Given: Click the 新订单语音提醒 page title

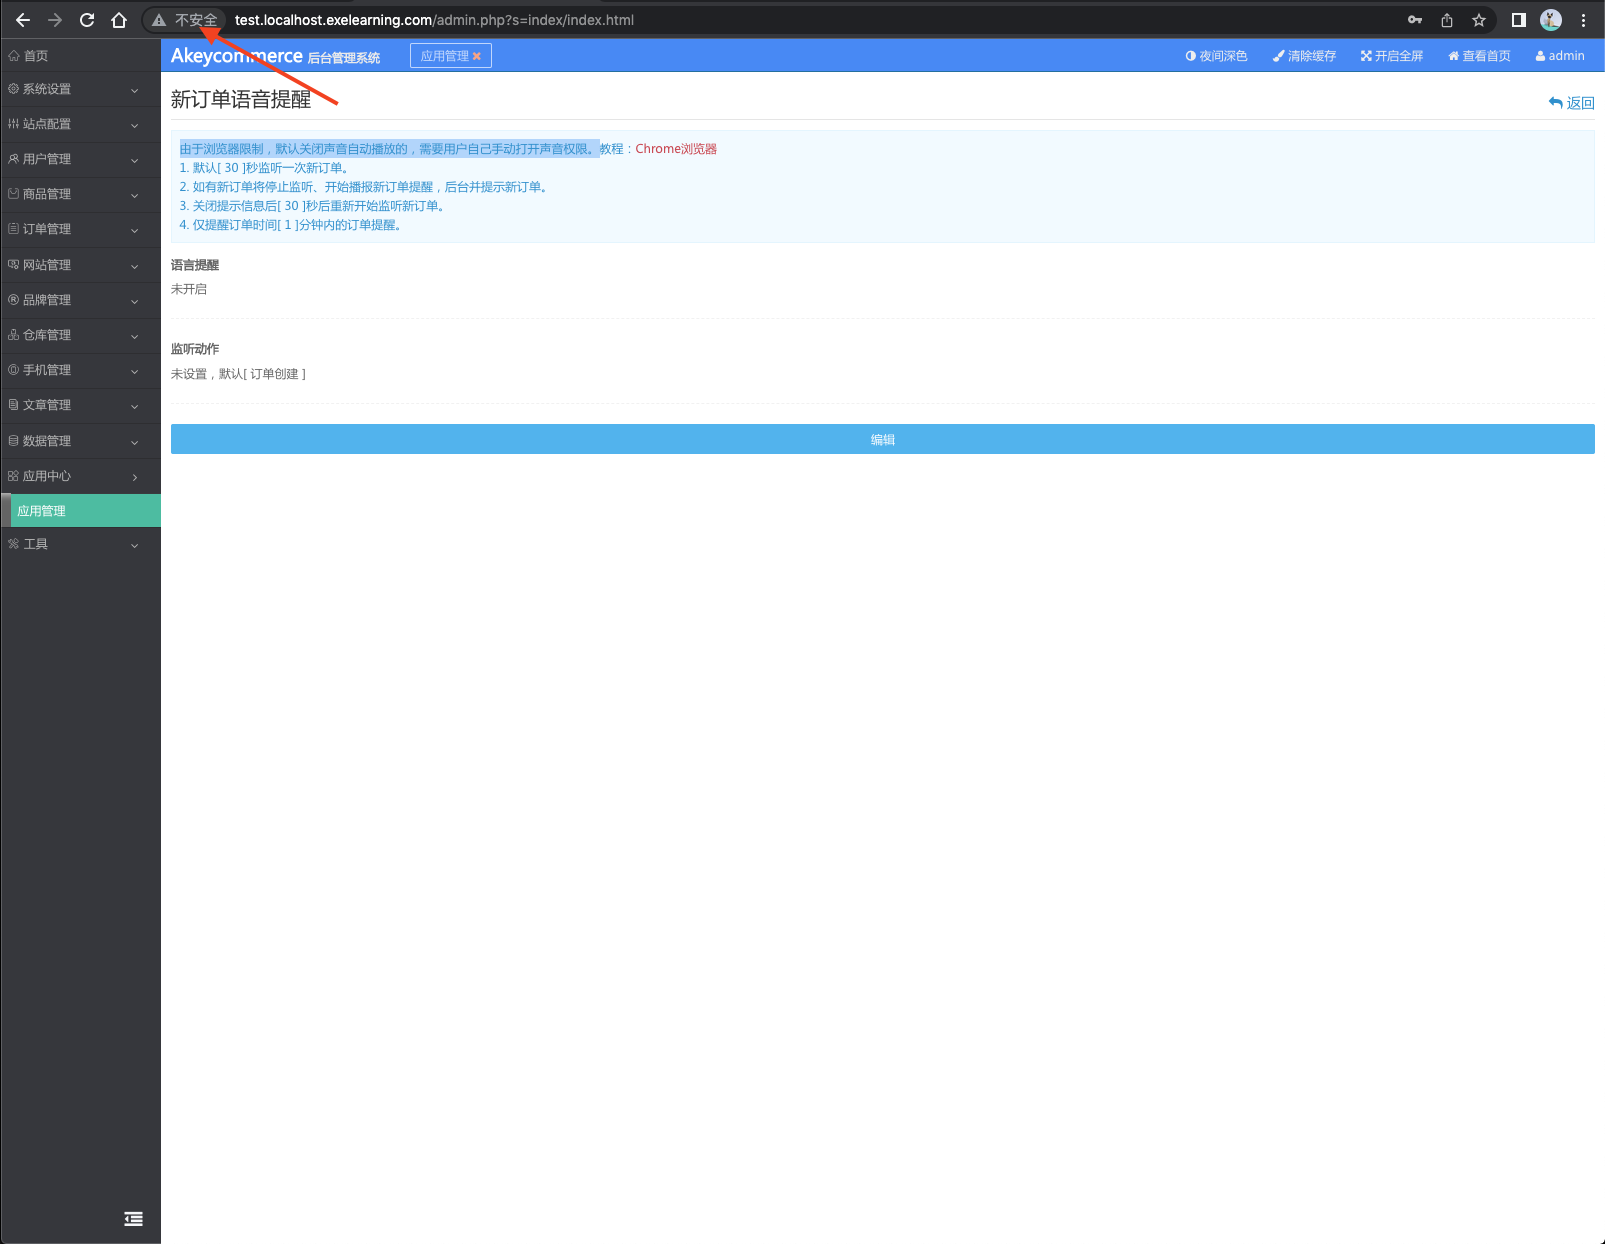Looking at the screenshot, I should 241,99.
